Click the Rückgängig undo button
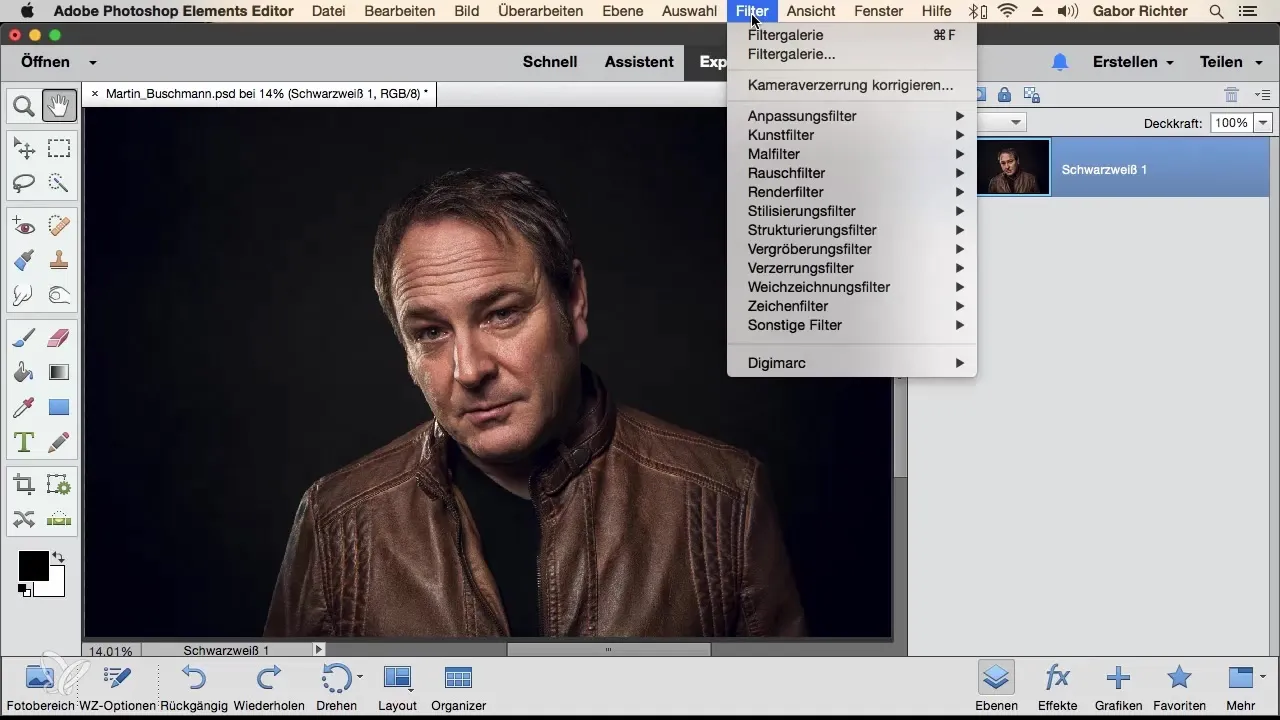The height and width of the screenshot is (720, 1280). (x=193, y=687)
